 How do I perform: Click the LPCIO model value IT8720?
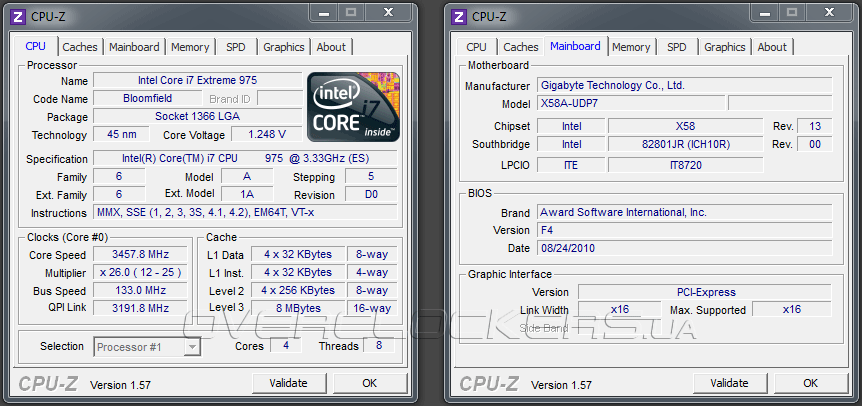pos(686,165)
